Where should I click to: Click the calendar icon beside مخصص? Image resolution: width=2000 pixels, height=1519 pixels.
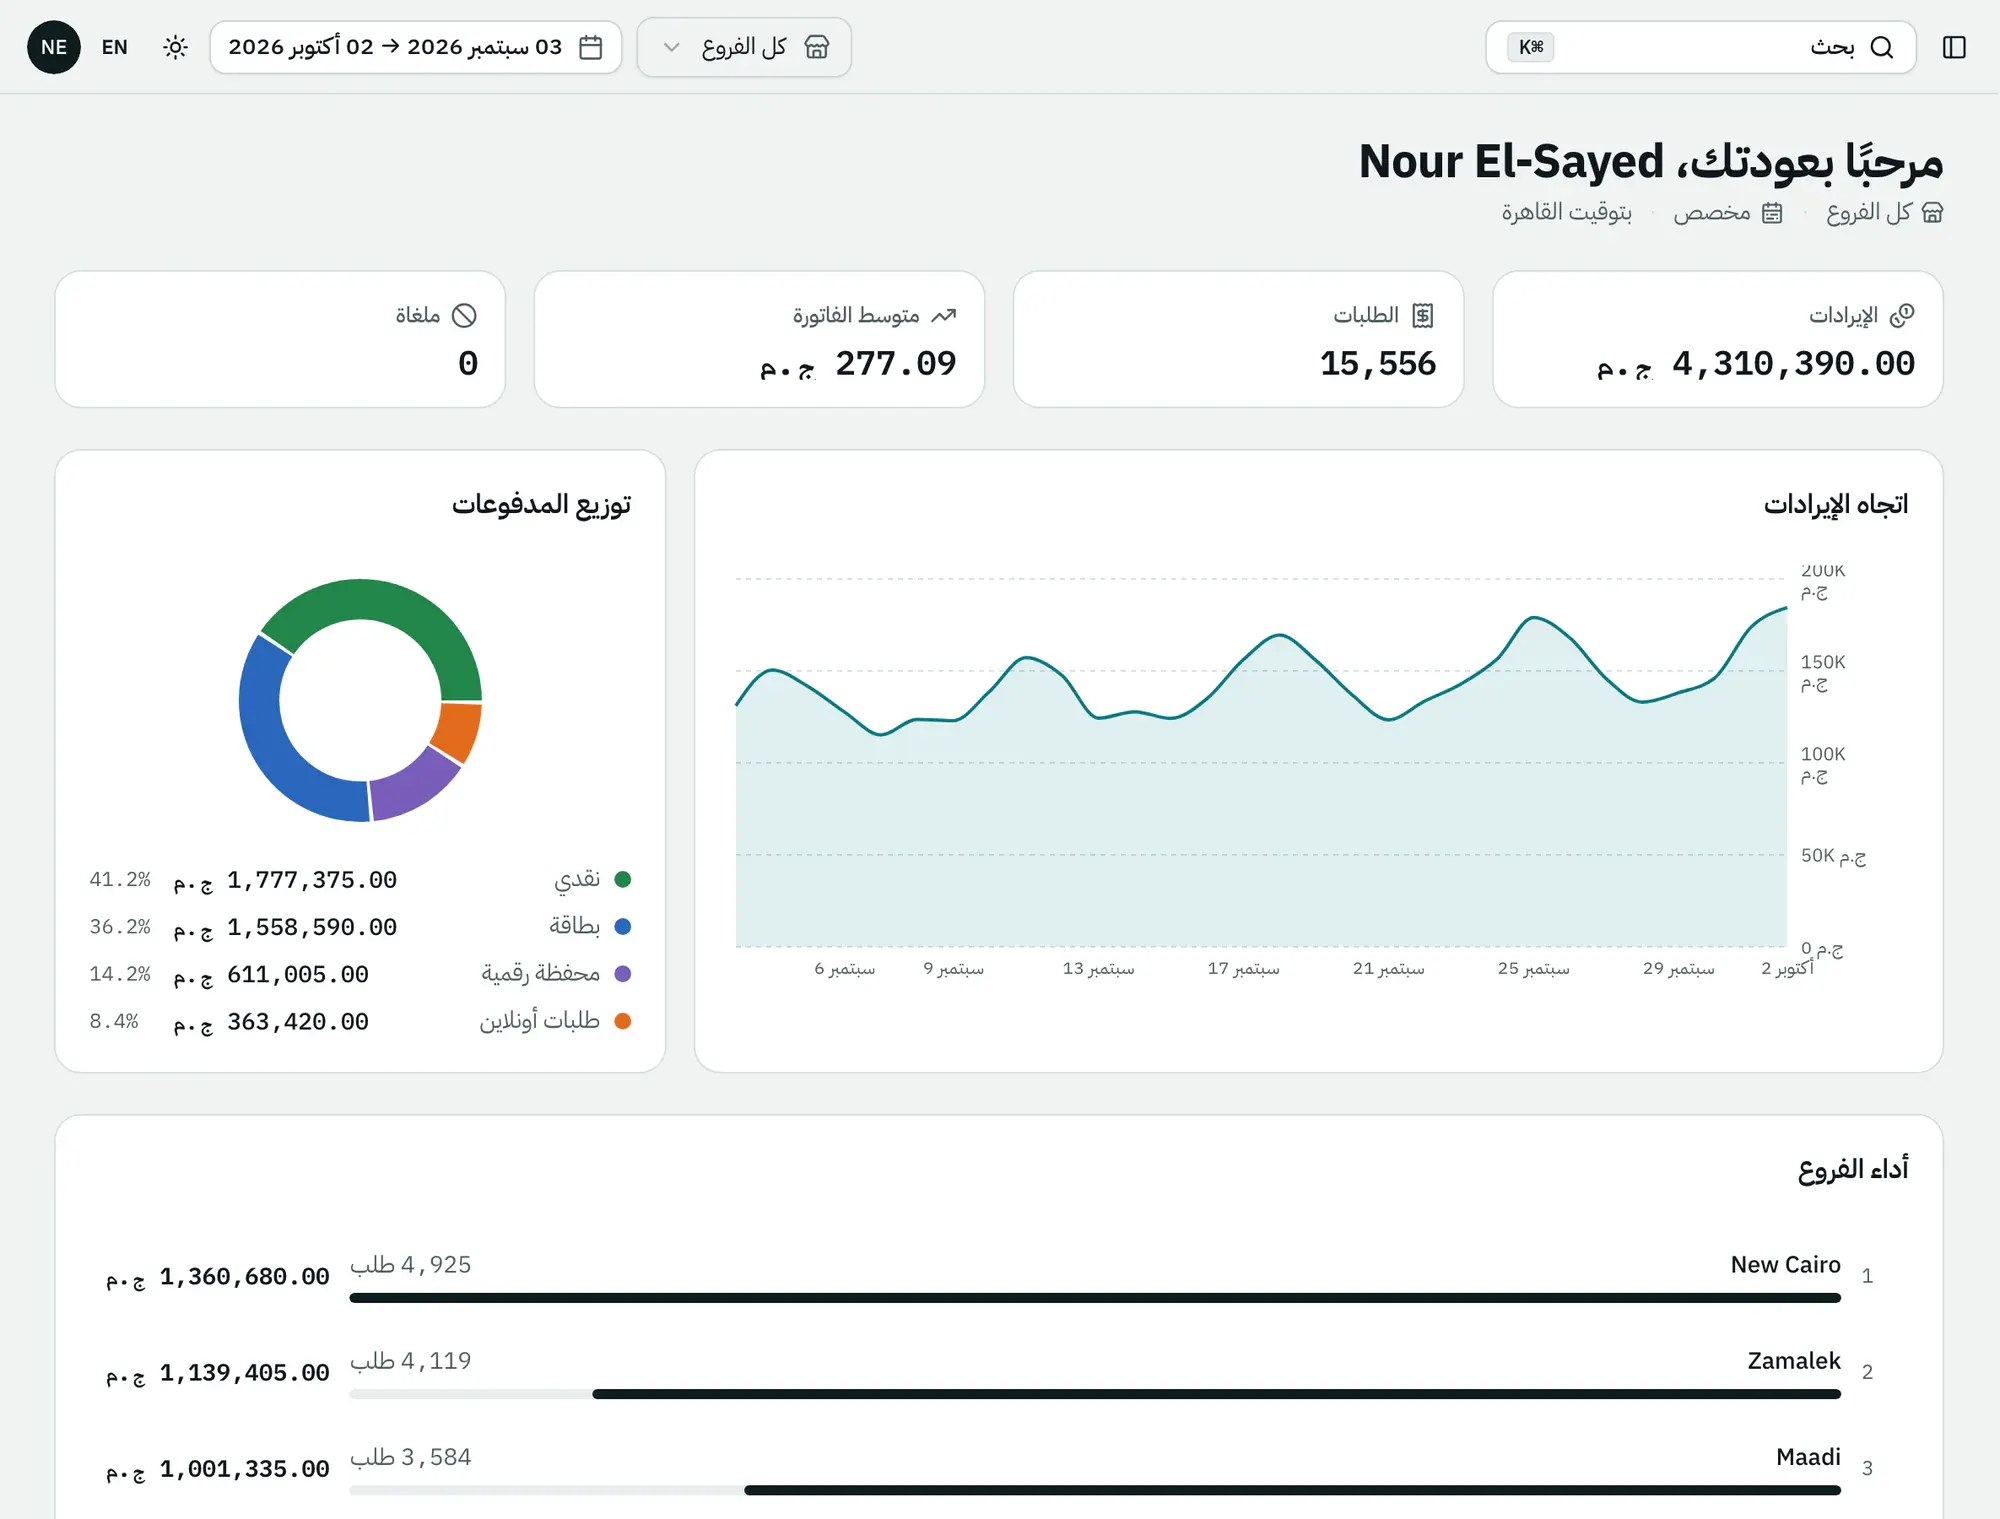coord(1772,212)
